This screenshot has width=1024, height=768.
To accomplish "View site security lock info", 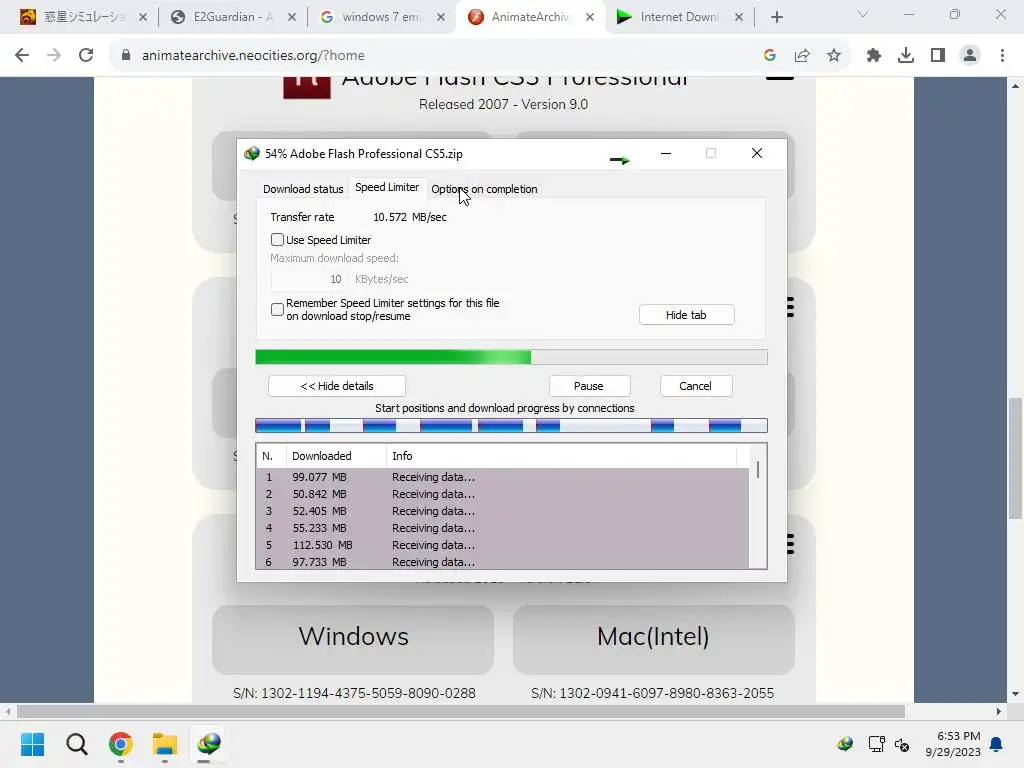I will pyautogui.click(x=126, y=56).
